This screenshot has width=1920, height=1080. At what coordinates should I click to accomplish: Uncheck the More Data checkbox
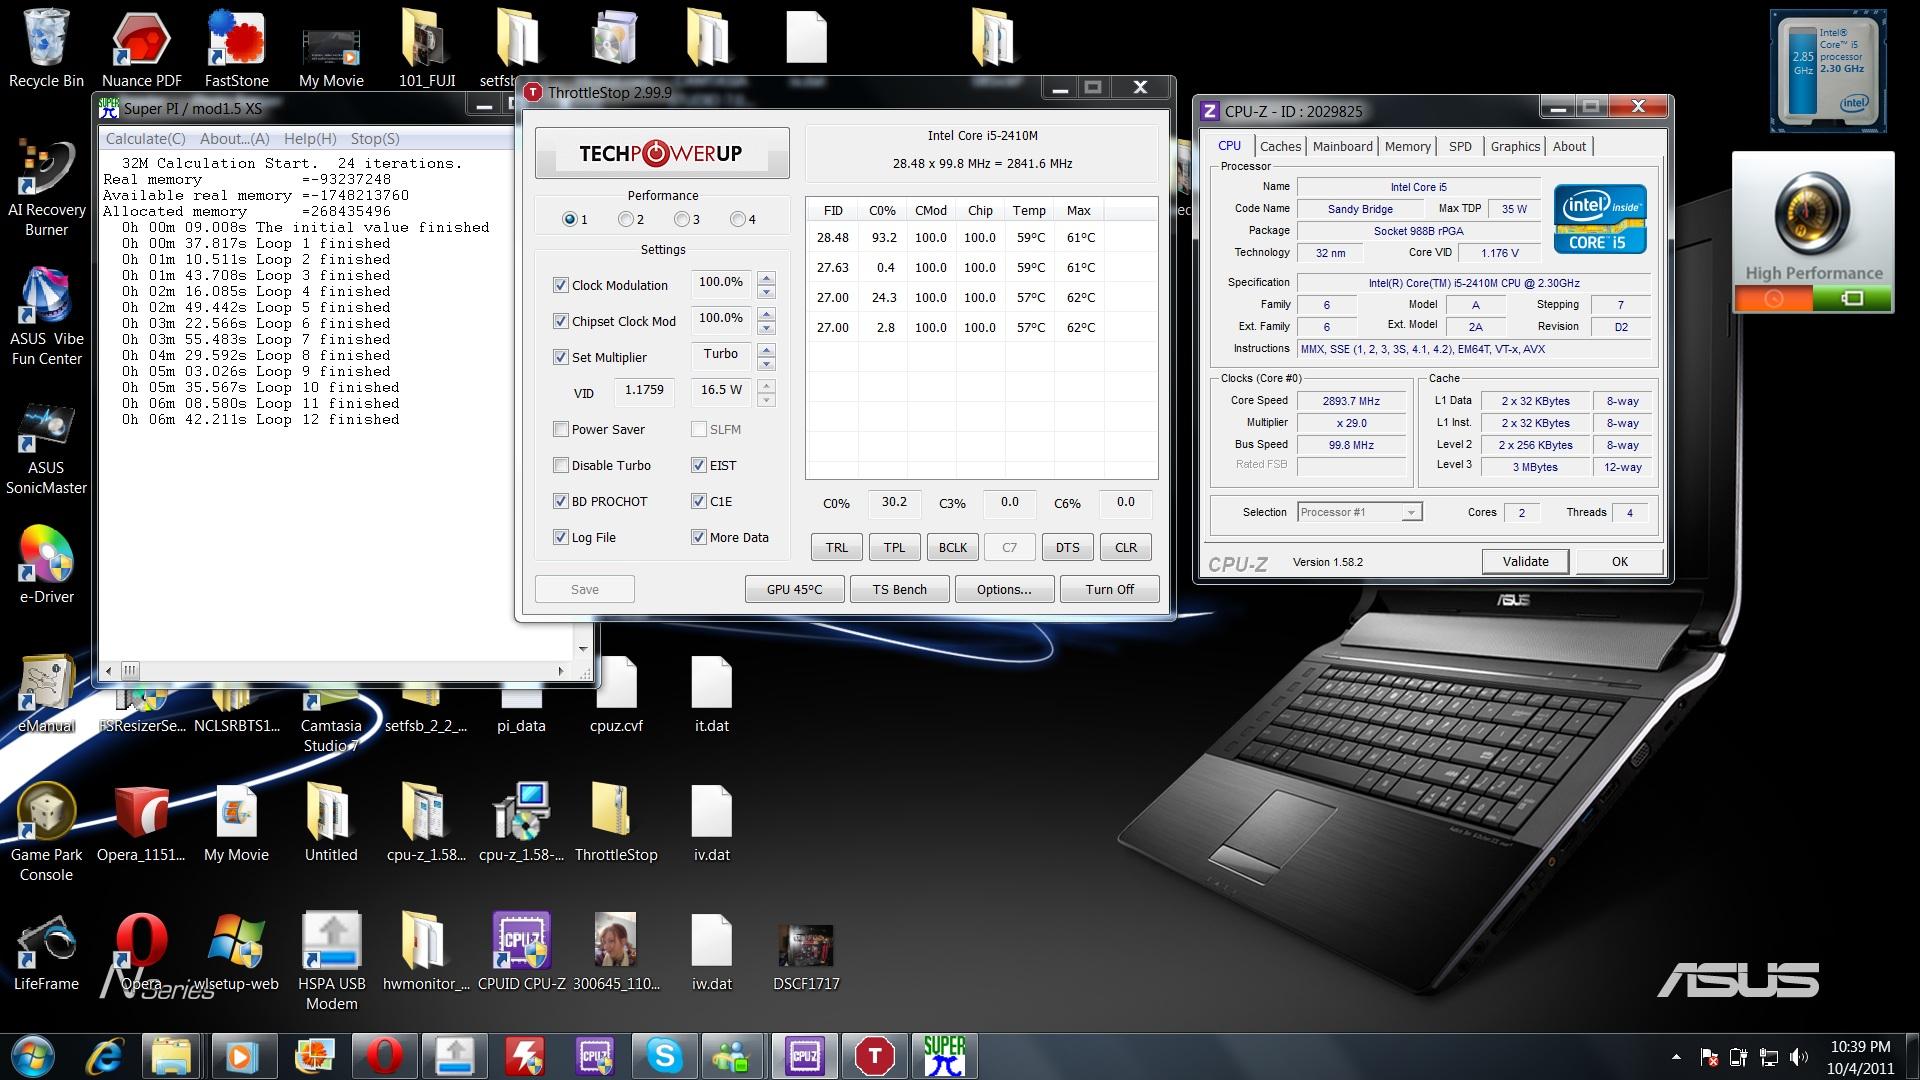click(699, 537)
